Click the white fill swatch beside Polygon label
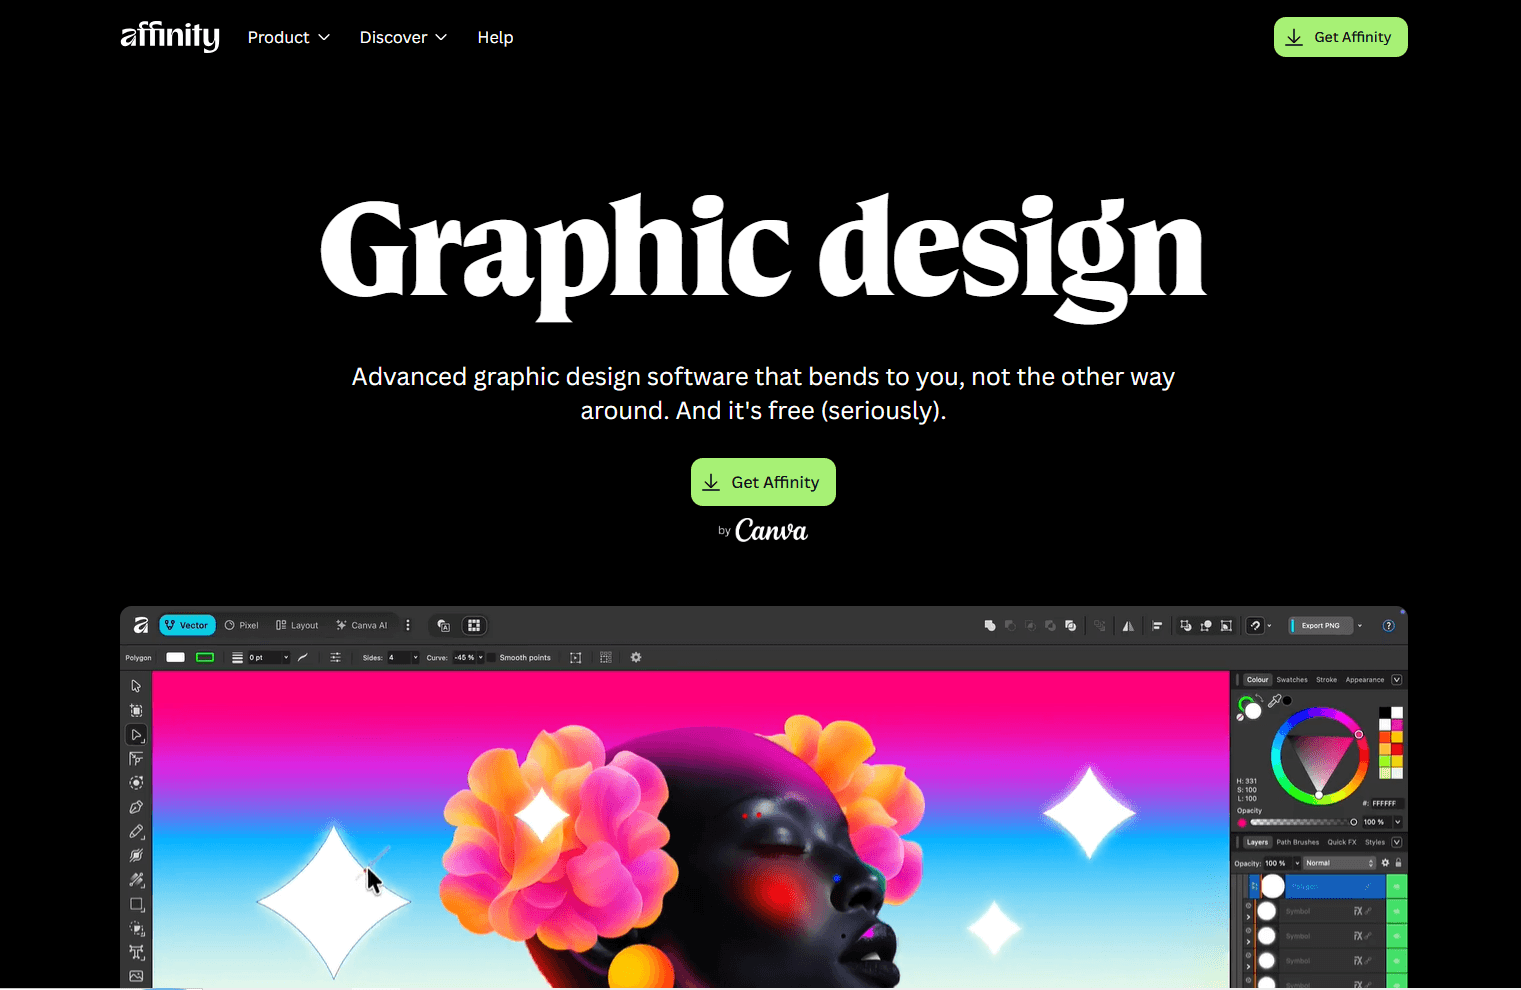This screenshot has width=1521, height=990. 176,657
